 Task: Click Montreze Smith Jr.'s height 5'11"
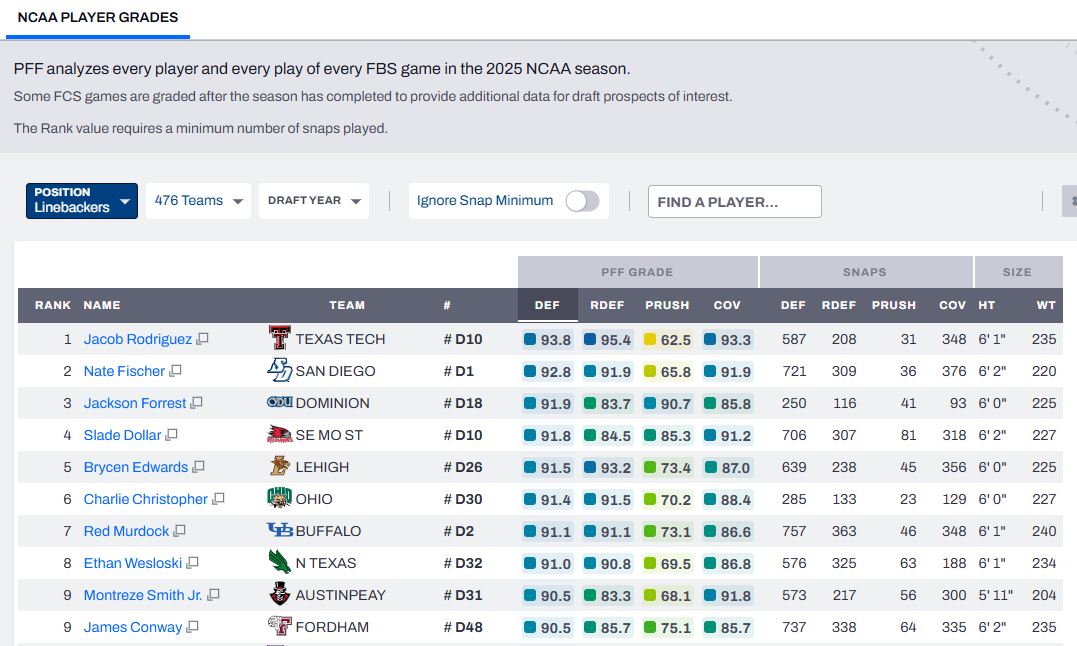(x=995, y=595)
